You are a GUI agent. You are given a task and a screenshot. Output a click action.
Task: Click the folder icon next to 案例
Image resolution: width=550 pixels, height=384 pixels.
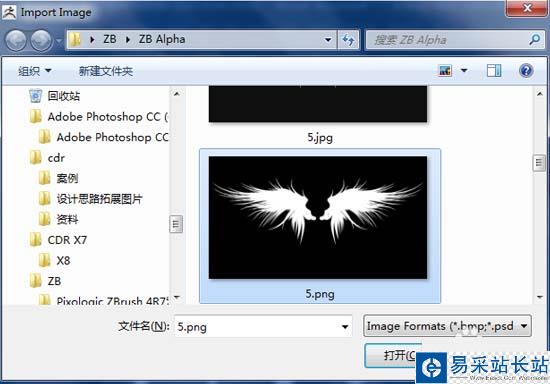click(x=45, y=178)
